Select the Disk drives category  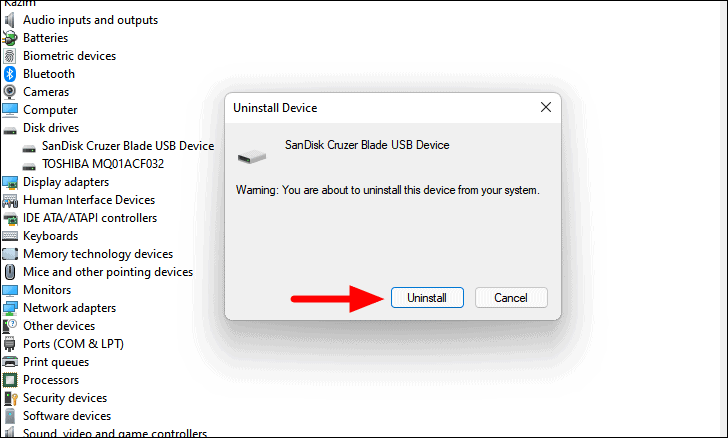click(51, 128)
